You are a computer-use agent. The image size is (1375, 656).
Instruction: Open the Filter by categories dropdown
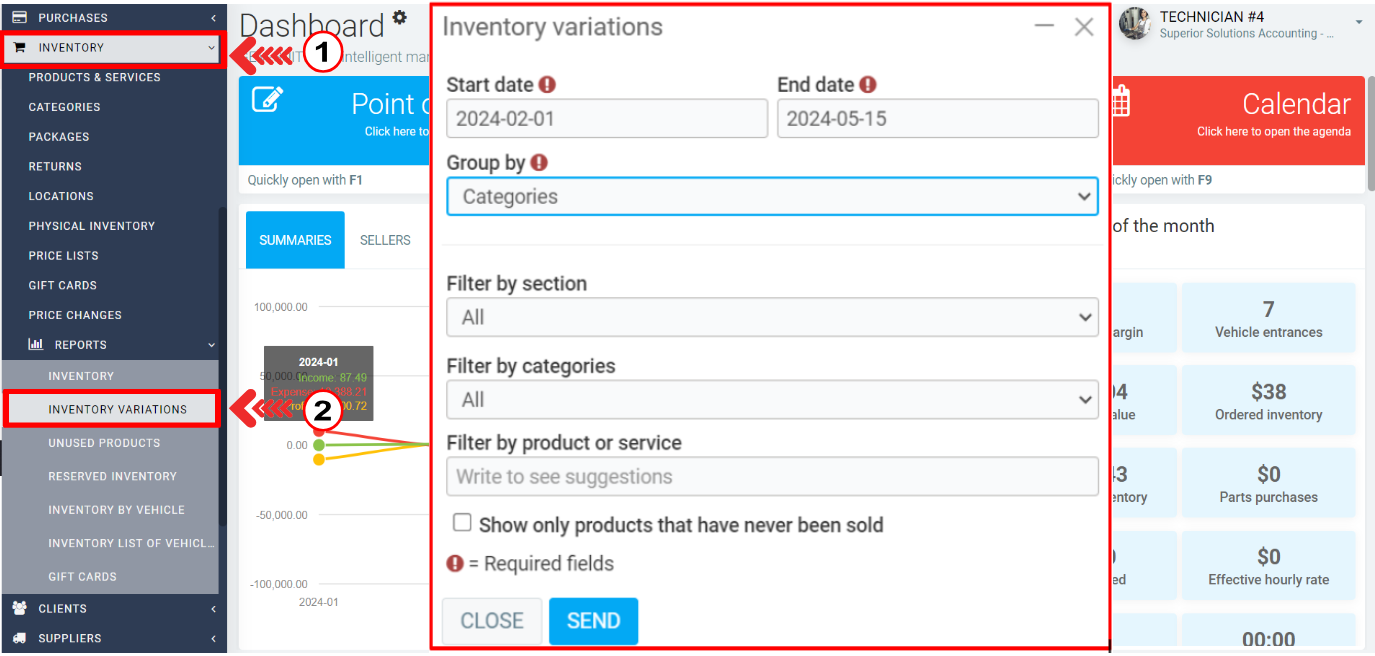[771, 400]
